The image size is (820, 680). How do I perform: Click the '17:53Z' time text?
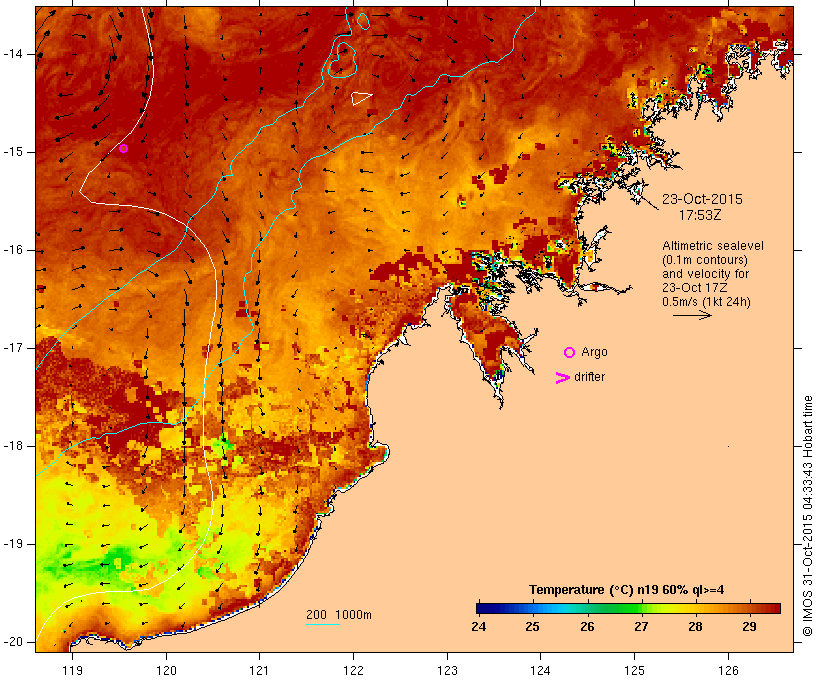click(x=700, y=215)
